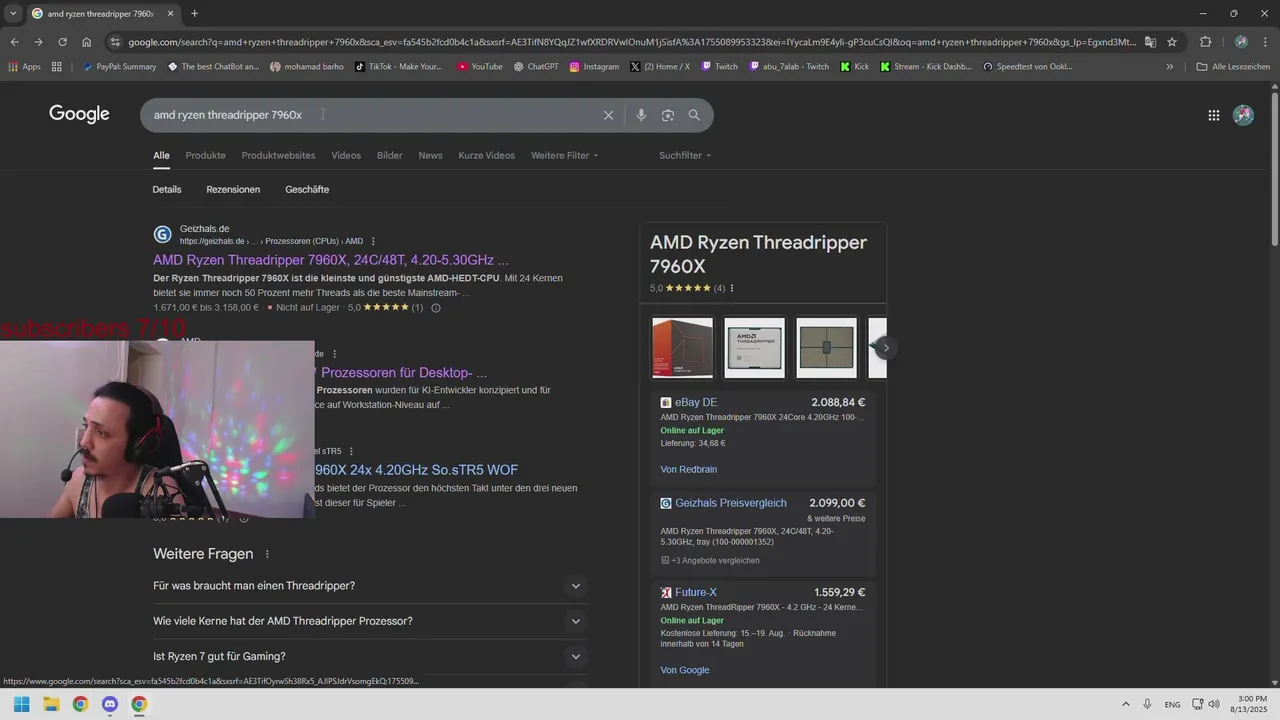Viewport: 1280px width, 720px height.
Task: Click the browser forward arrow
Action: click(x=38, y=42)
